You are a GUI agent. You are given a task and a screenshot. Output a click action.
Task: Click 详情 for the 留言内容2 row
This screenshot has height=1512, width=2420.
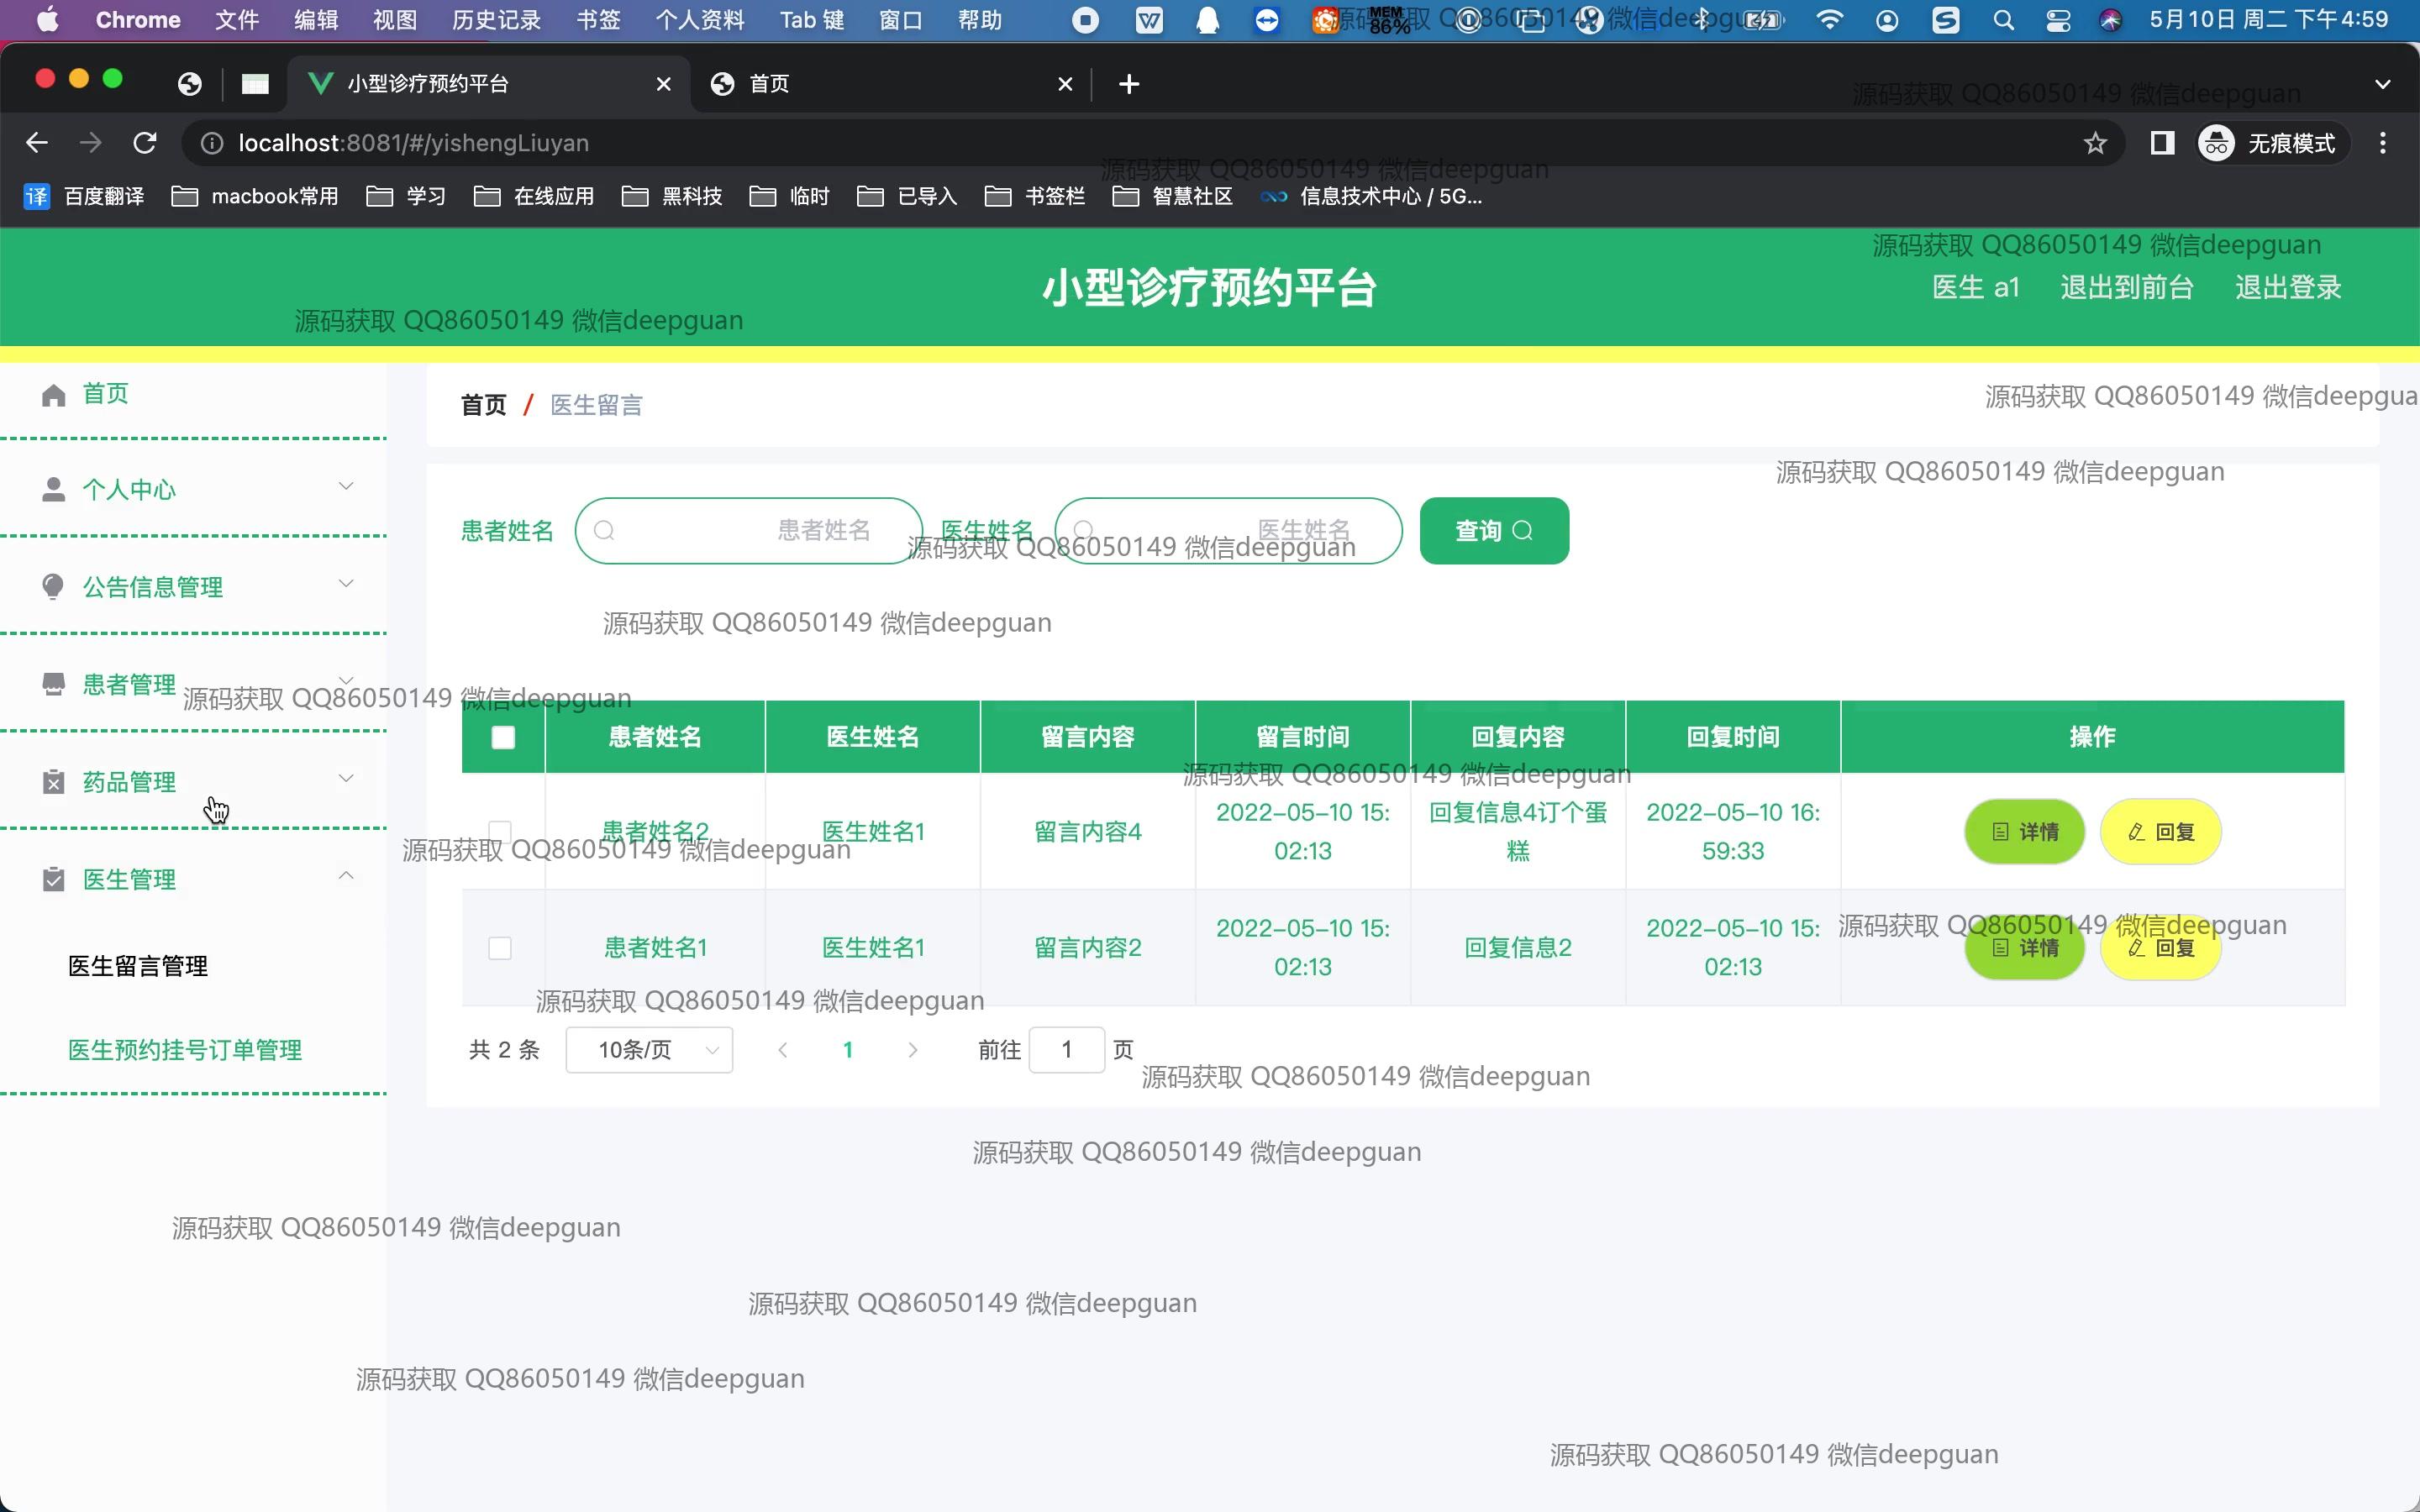(2024, 948)
